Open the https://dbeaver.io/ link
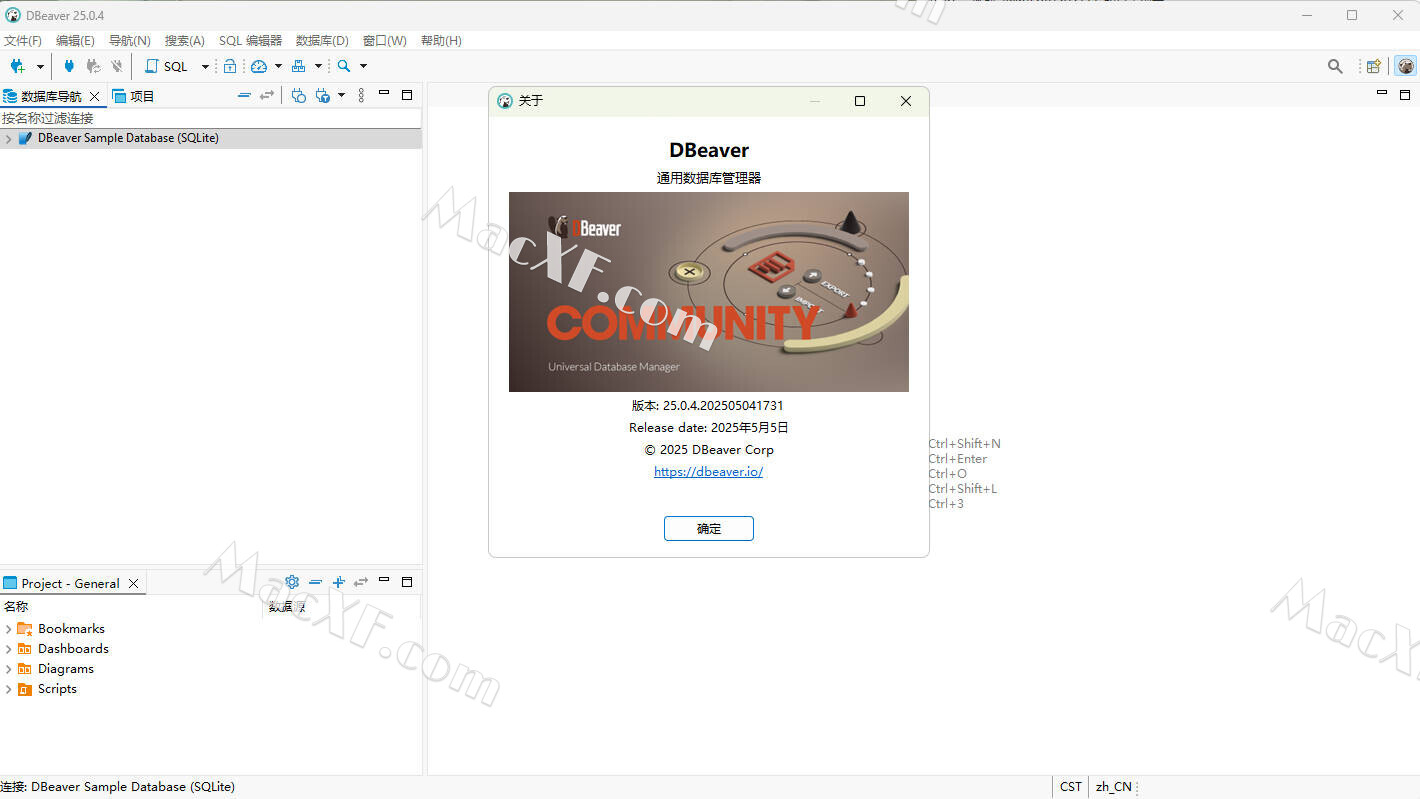 [x=708, y=471]
